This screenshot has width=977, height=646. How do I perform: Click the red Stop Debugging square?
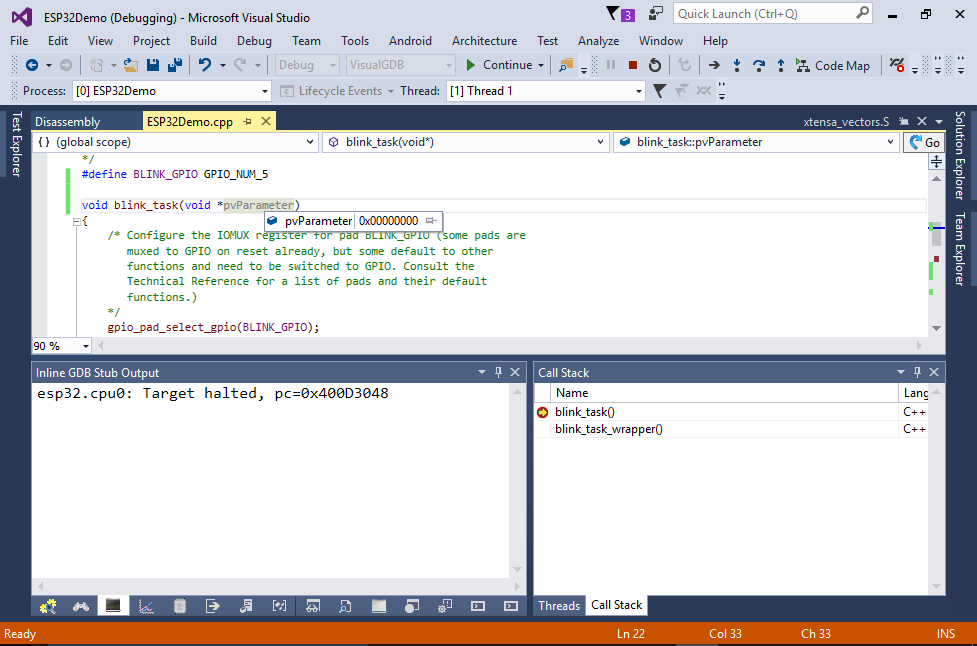pos(632,65)
